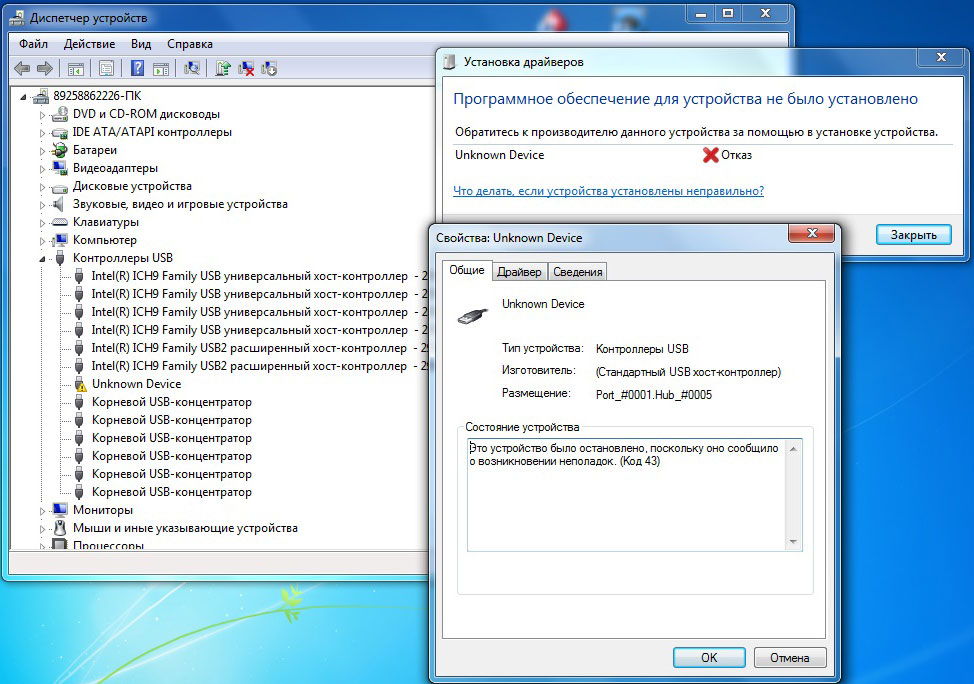Click Отмена in properties dialog
The height and width of the screenshot is (684, 974).
[x=790, y=657]
